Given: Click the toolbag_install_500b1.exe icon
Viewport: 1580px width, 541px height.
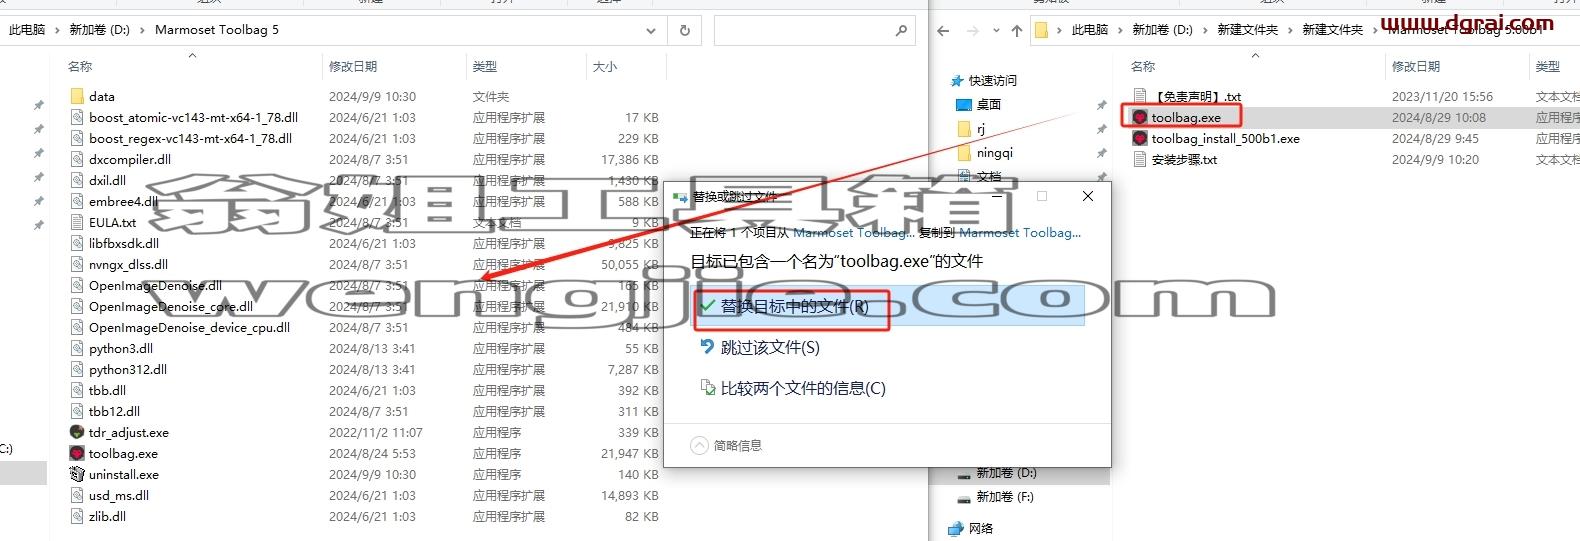Looking at the screenshot, I should tap(1140, 138).
